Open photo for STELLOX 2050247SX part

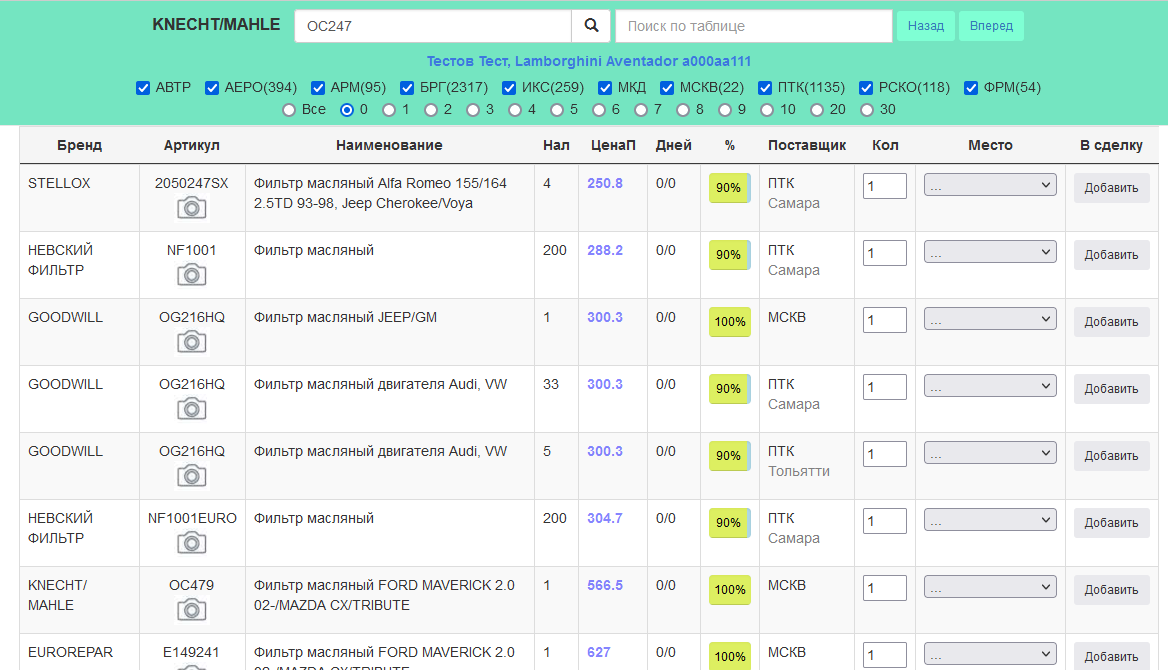click(192, 208)
